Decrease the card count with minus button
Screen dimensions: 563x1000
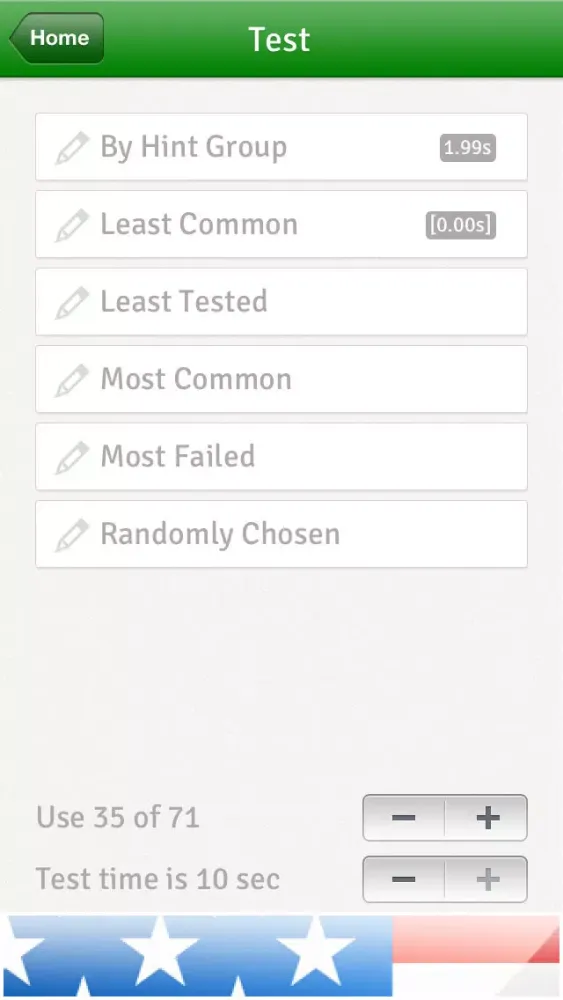[x=404, y=818]
